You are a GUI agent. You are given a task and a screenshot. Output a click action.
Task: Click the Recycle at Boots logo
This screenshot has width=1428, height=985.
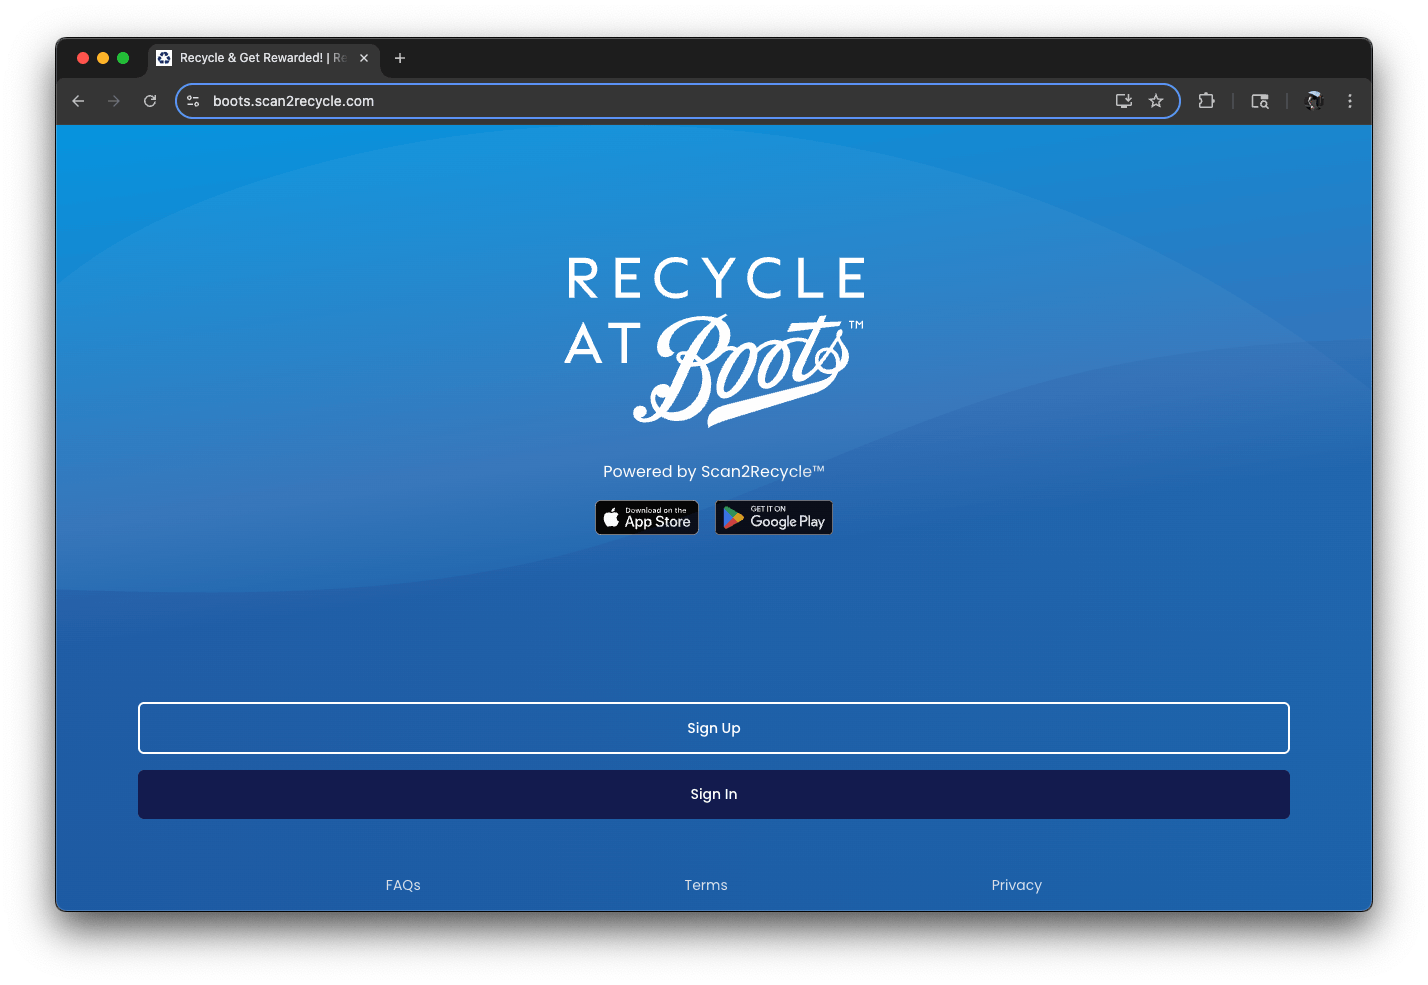click(x=714, y=341)
